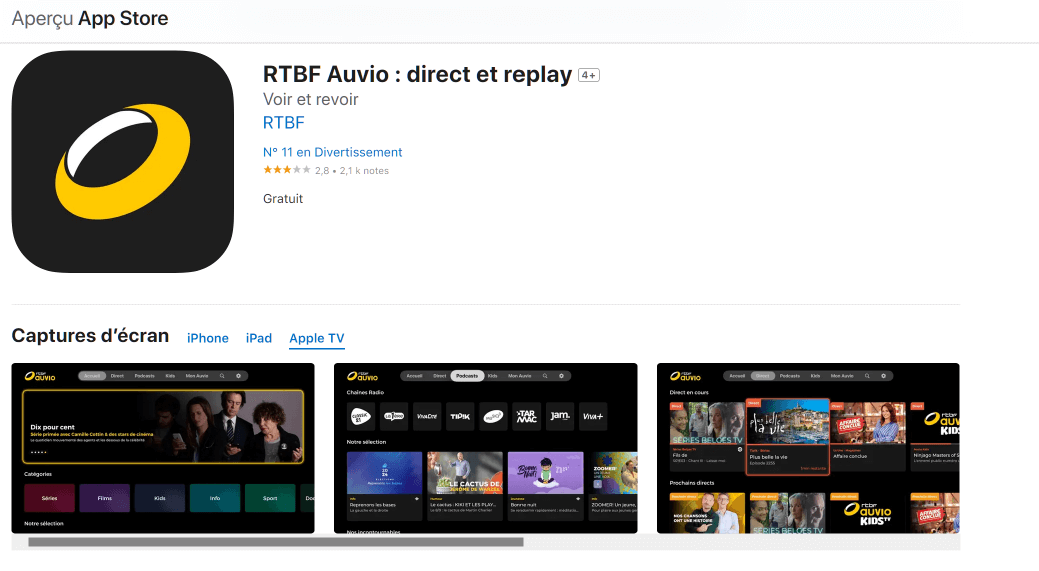Open the Direct en cours screenshot
1039x571 pixels.
pyautogui.click(x=808, y=448)
